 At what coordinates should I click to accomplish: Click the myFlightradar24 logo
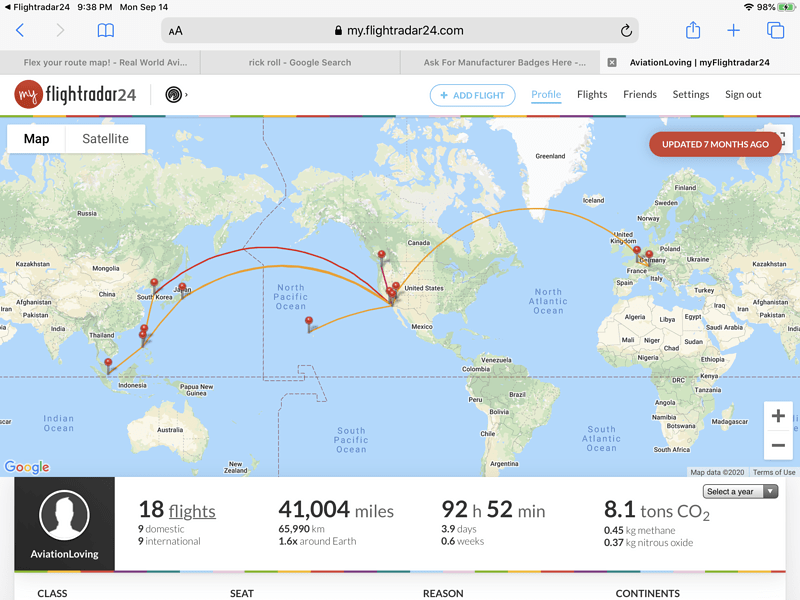pos(76,94)
